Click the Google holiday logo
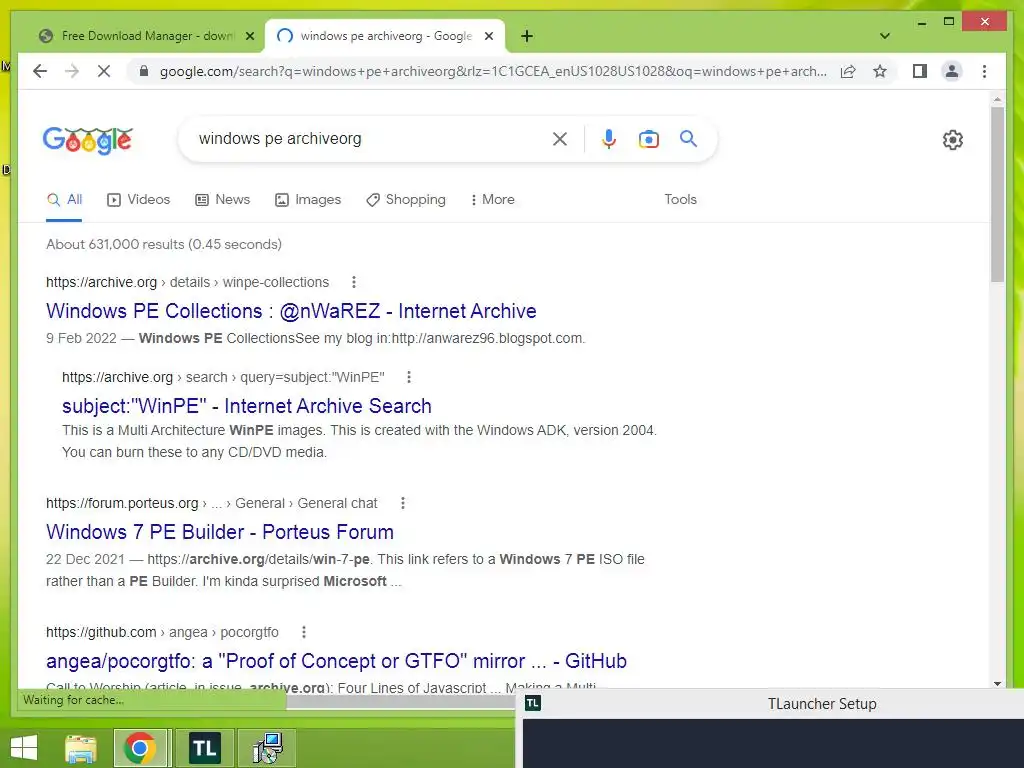Viewport: 1024px width, 768px height. pos(88,140)
